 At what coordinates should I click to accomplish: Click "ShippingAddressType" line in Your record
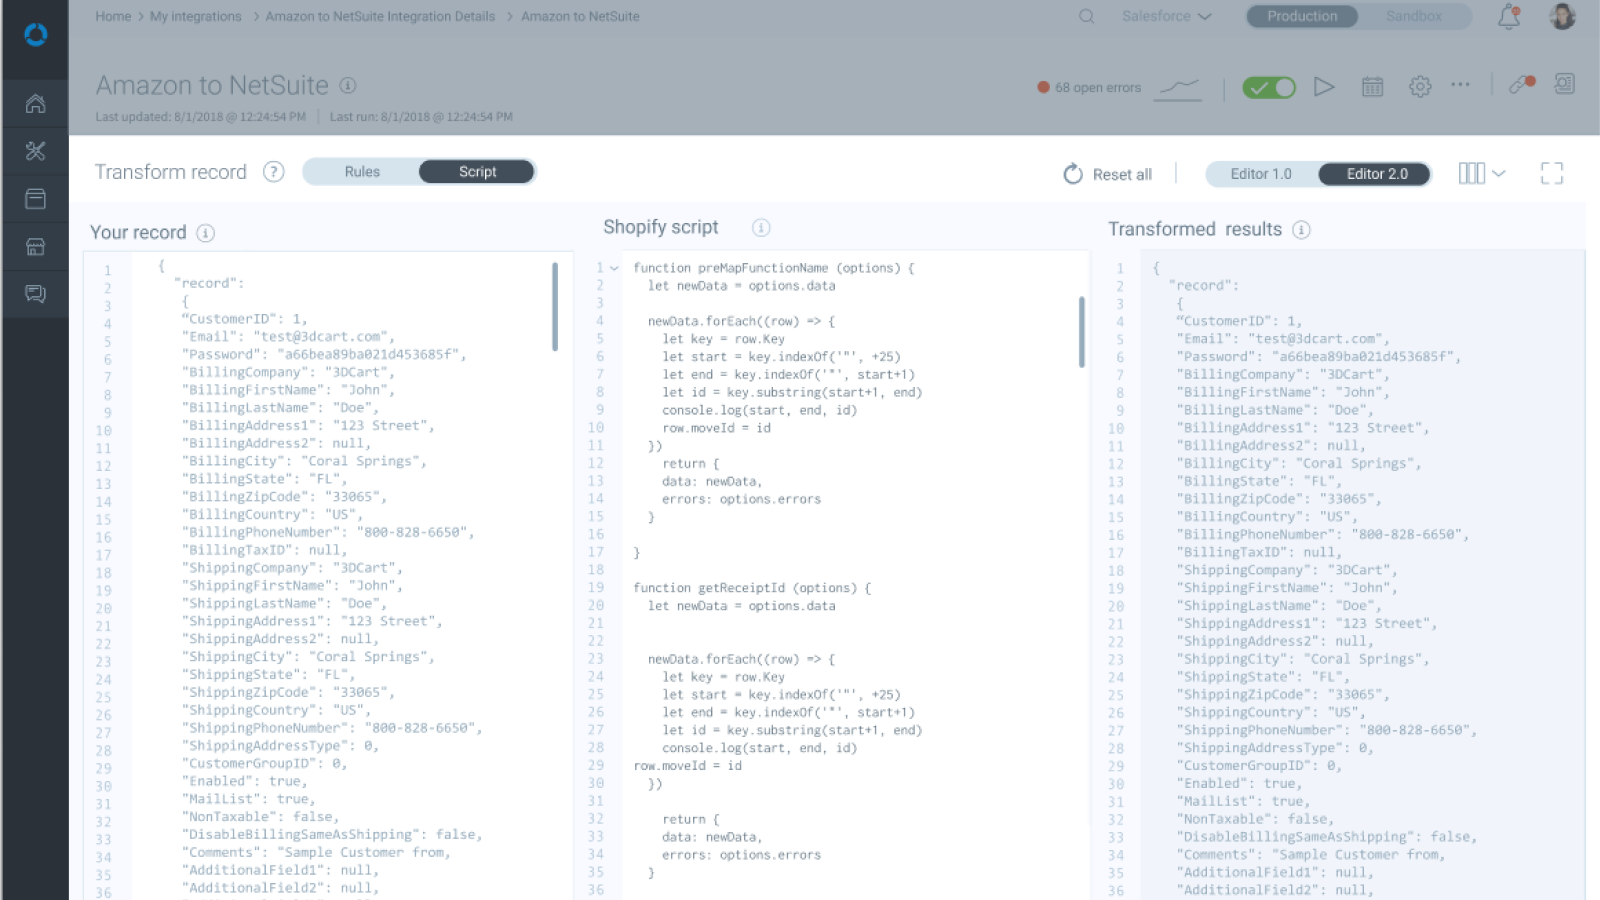click(280, 746)
